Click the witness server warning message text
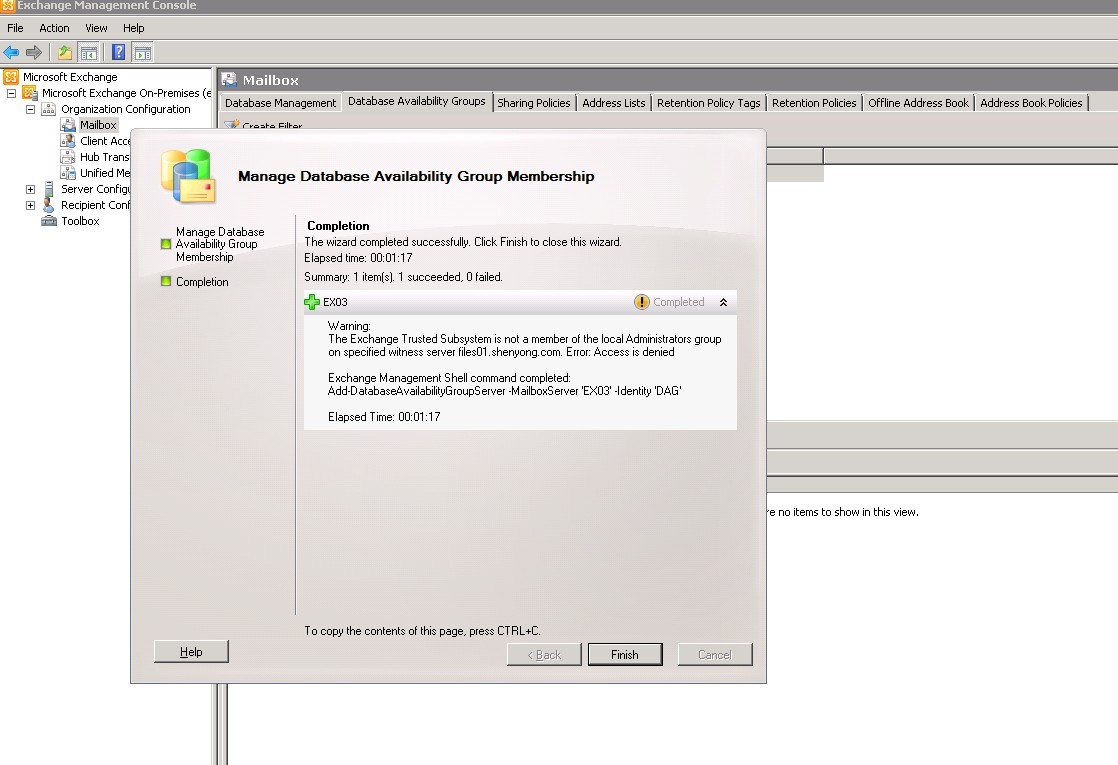 pyautogui.click(x=524, y=345)
